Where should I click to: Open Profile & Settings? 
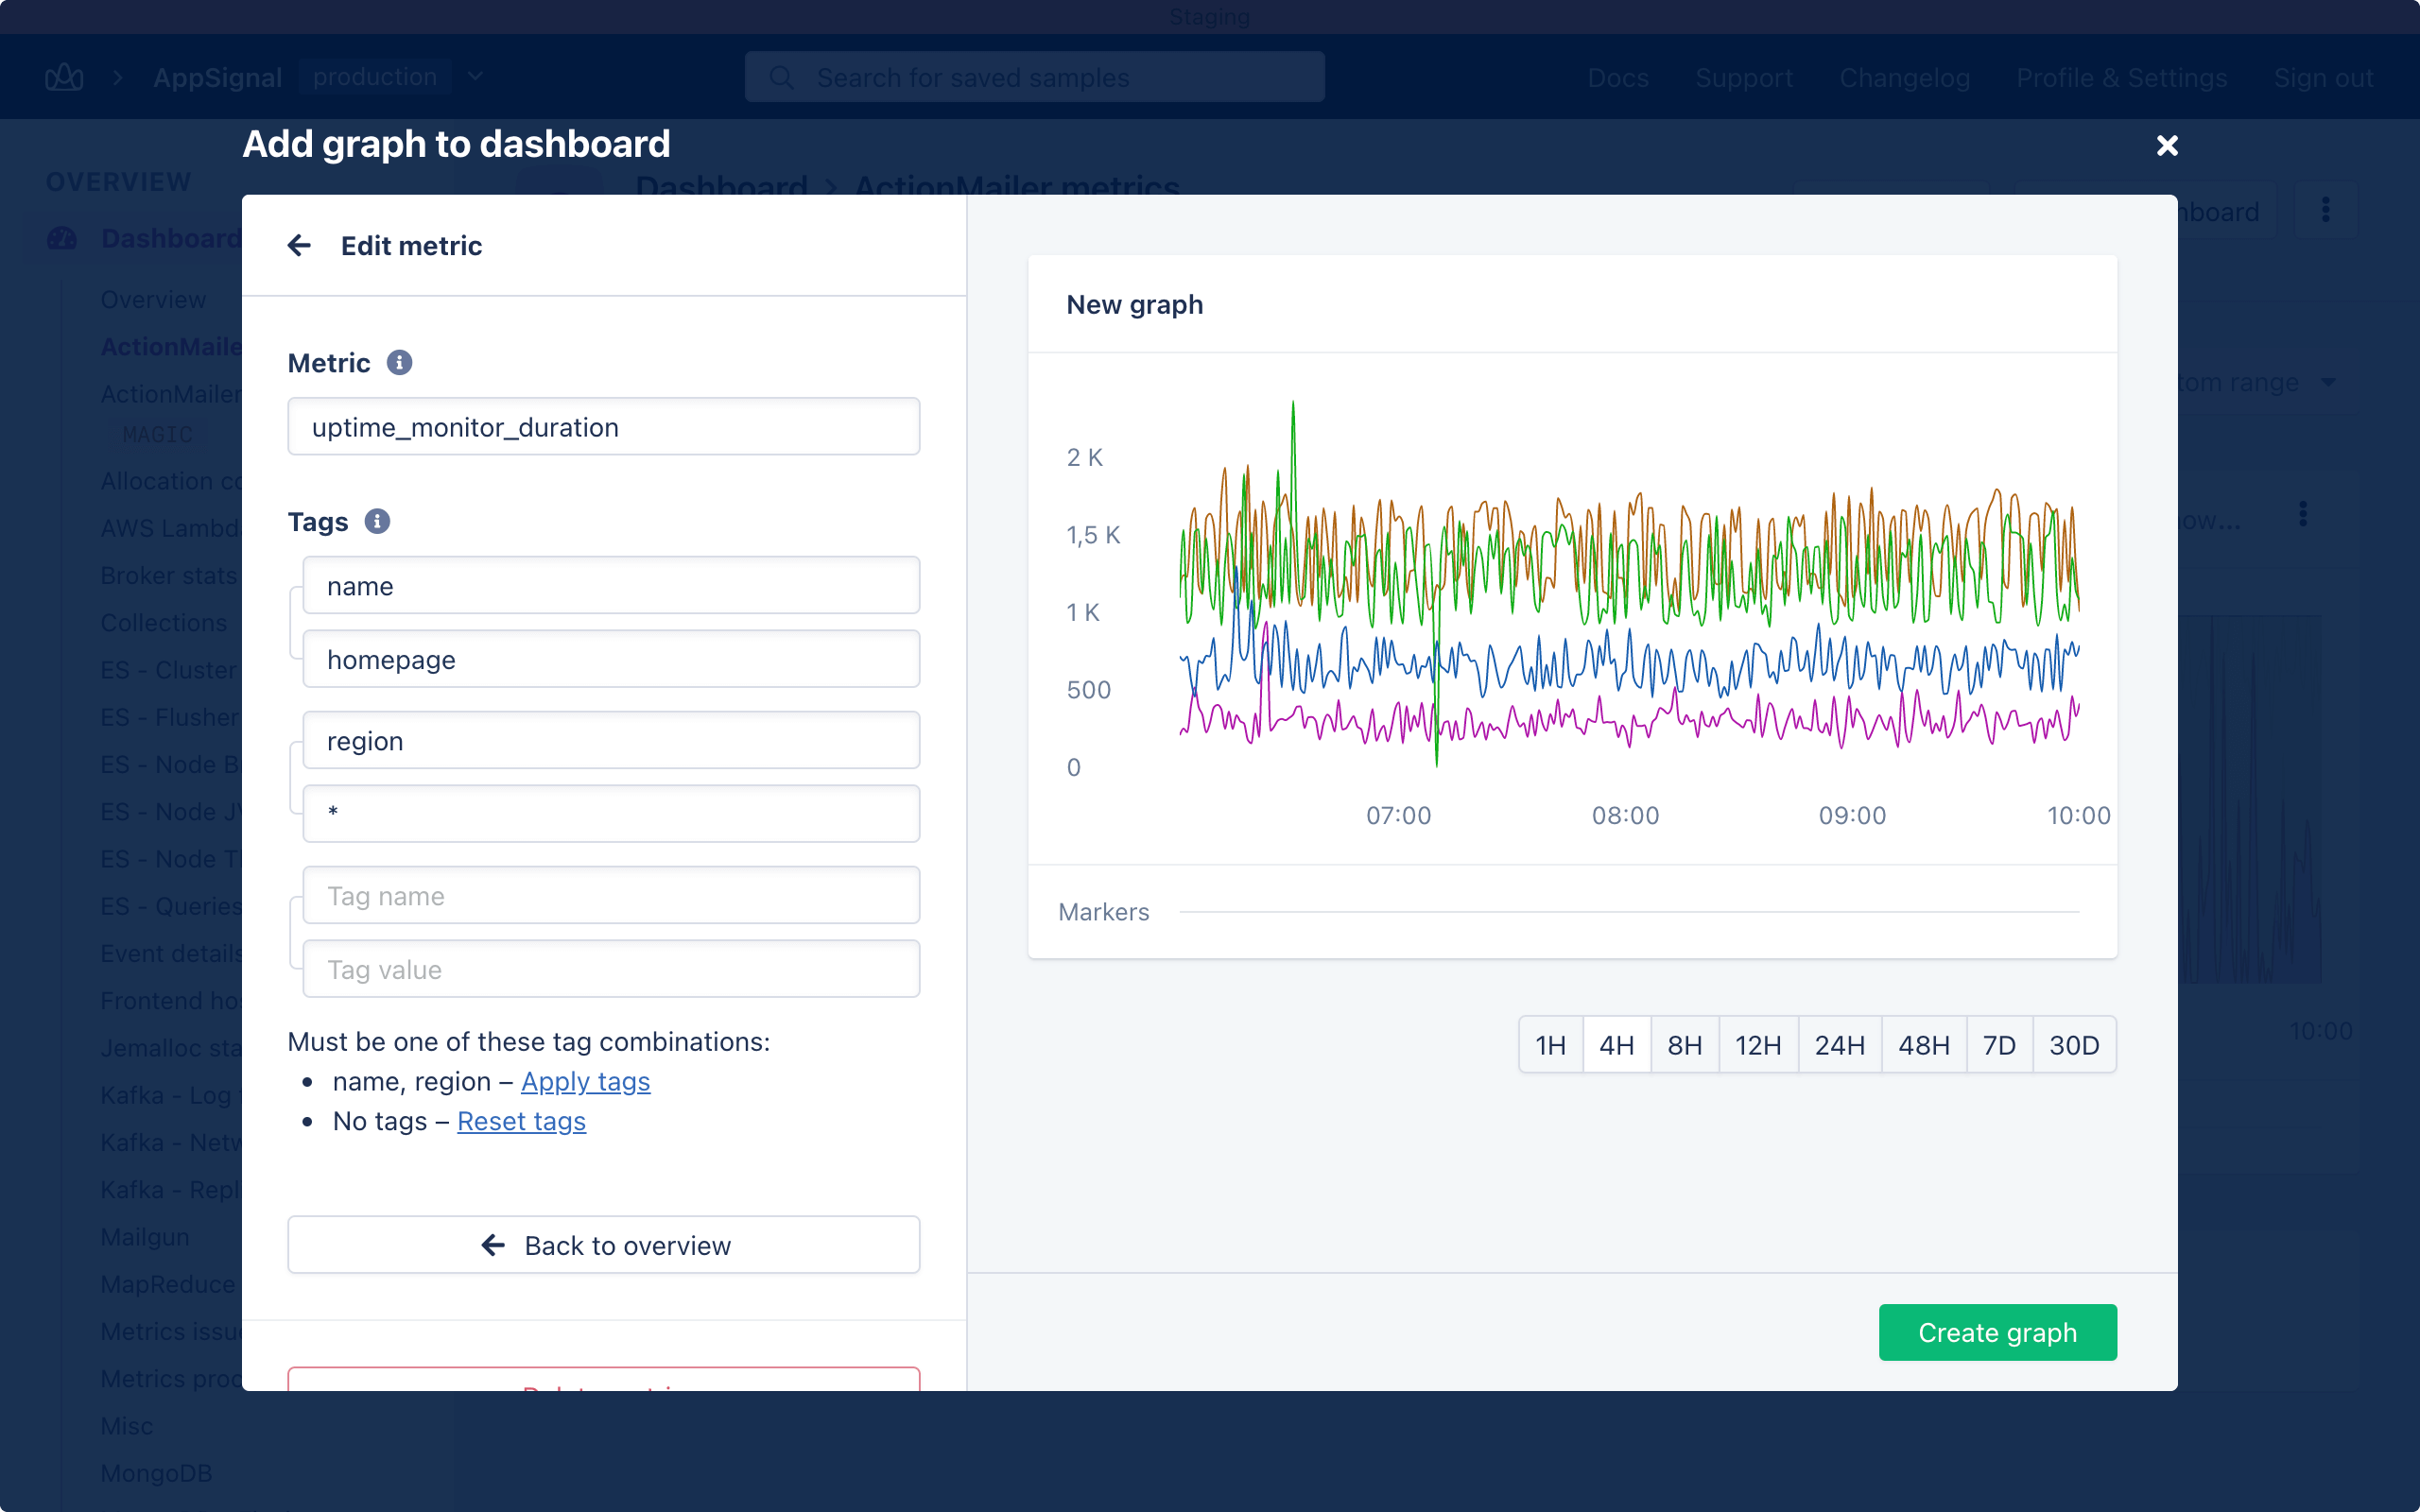(x=2121, y=77)
